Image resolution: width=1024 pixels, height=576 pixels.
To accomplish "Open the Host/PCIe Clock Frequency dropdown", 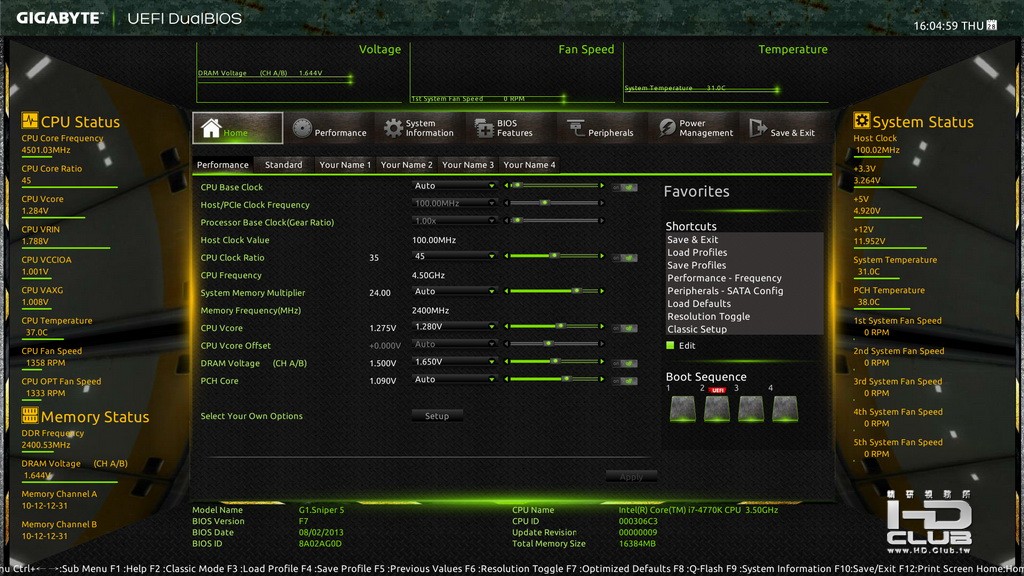I will [454, 204].
